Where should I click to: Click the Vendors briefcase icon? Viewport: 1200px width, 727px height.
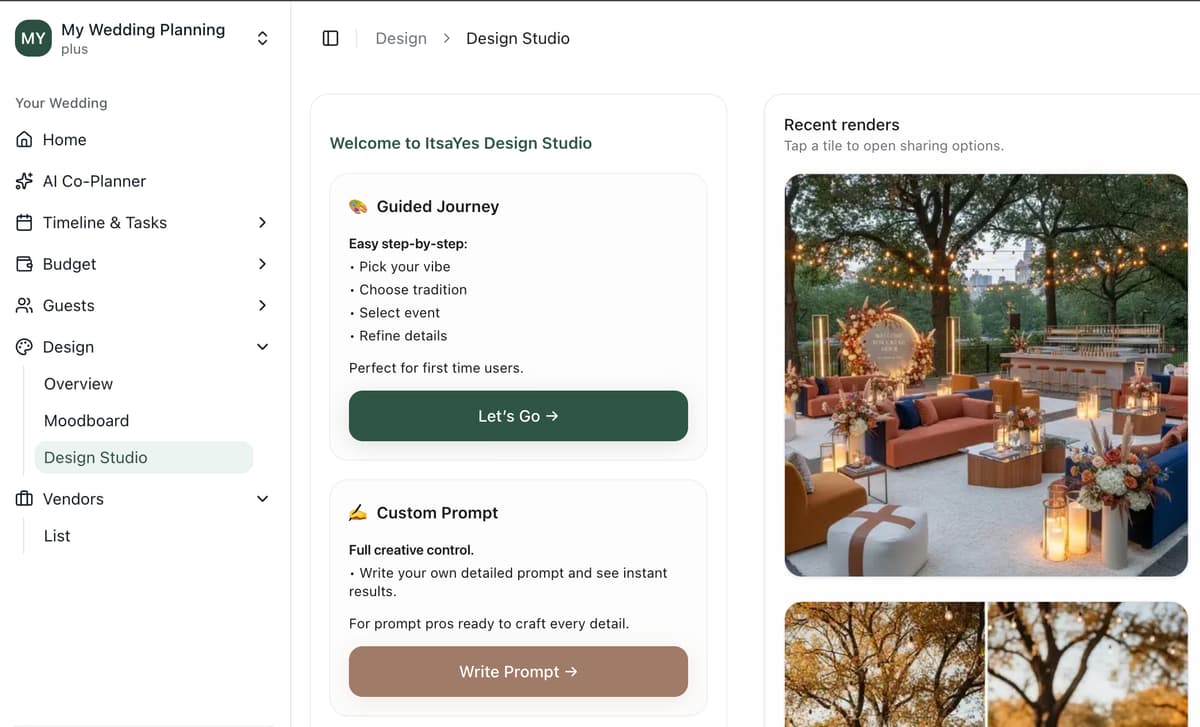pyautogui.click(x=23, y=498)
